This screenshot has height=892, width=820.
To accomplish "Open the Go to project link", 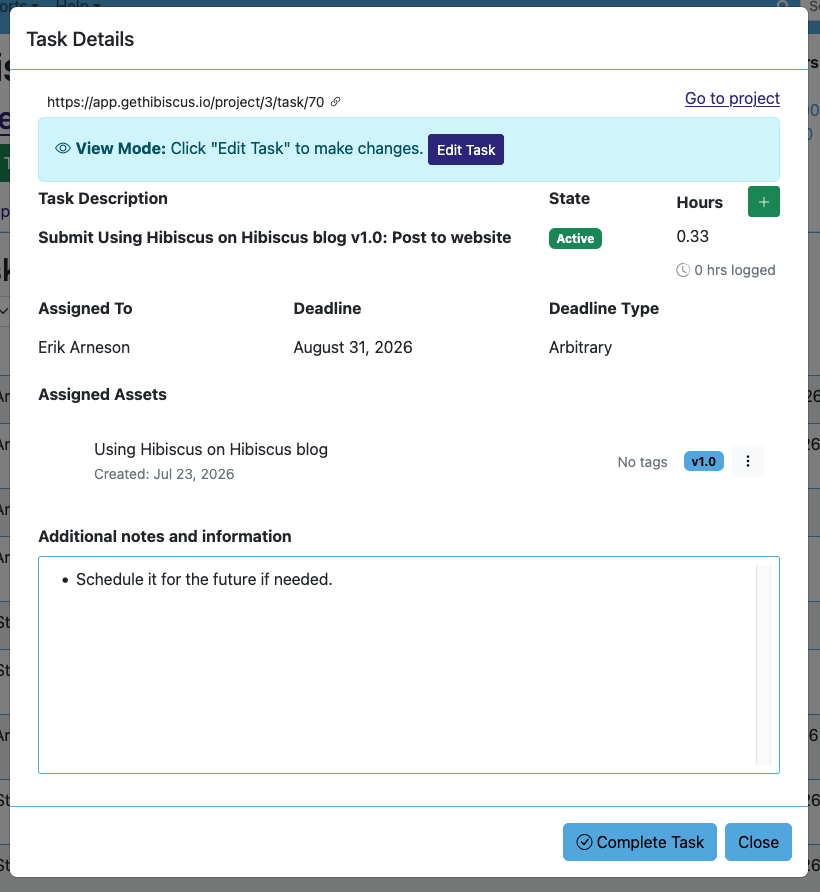I will pos(732,98).
